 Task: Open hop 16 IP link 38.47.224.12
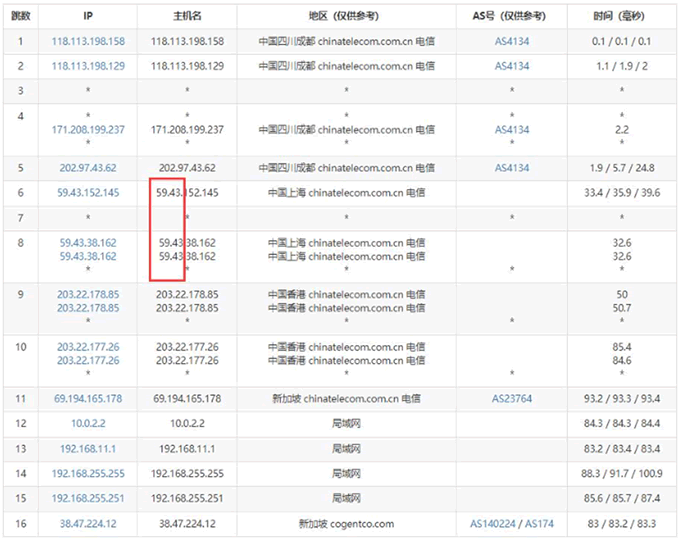88,524
